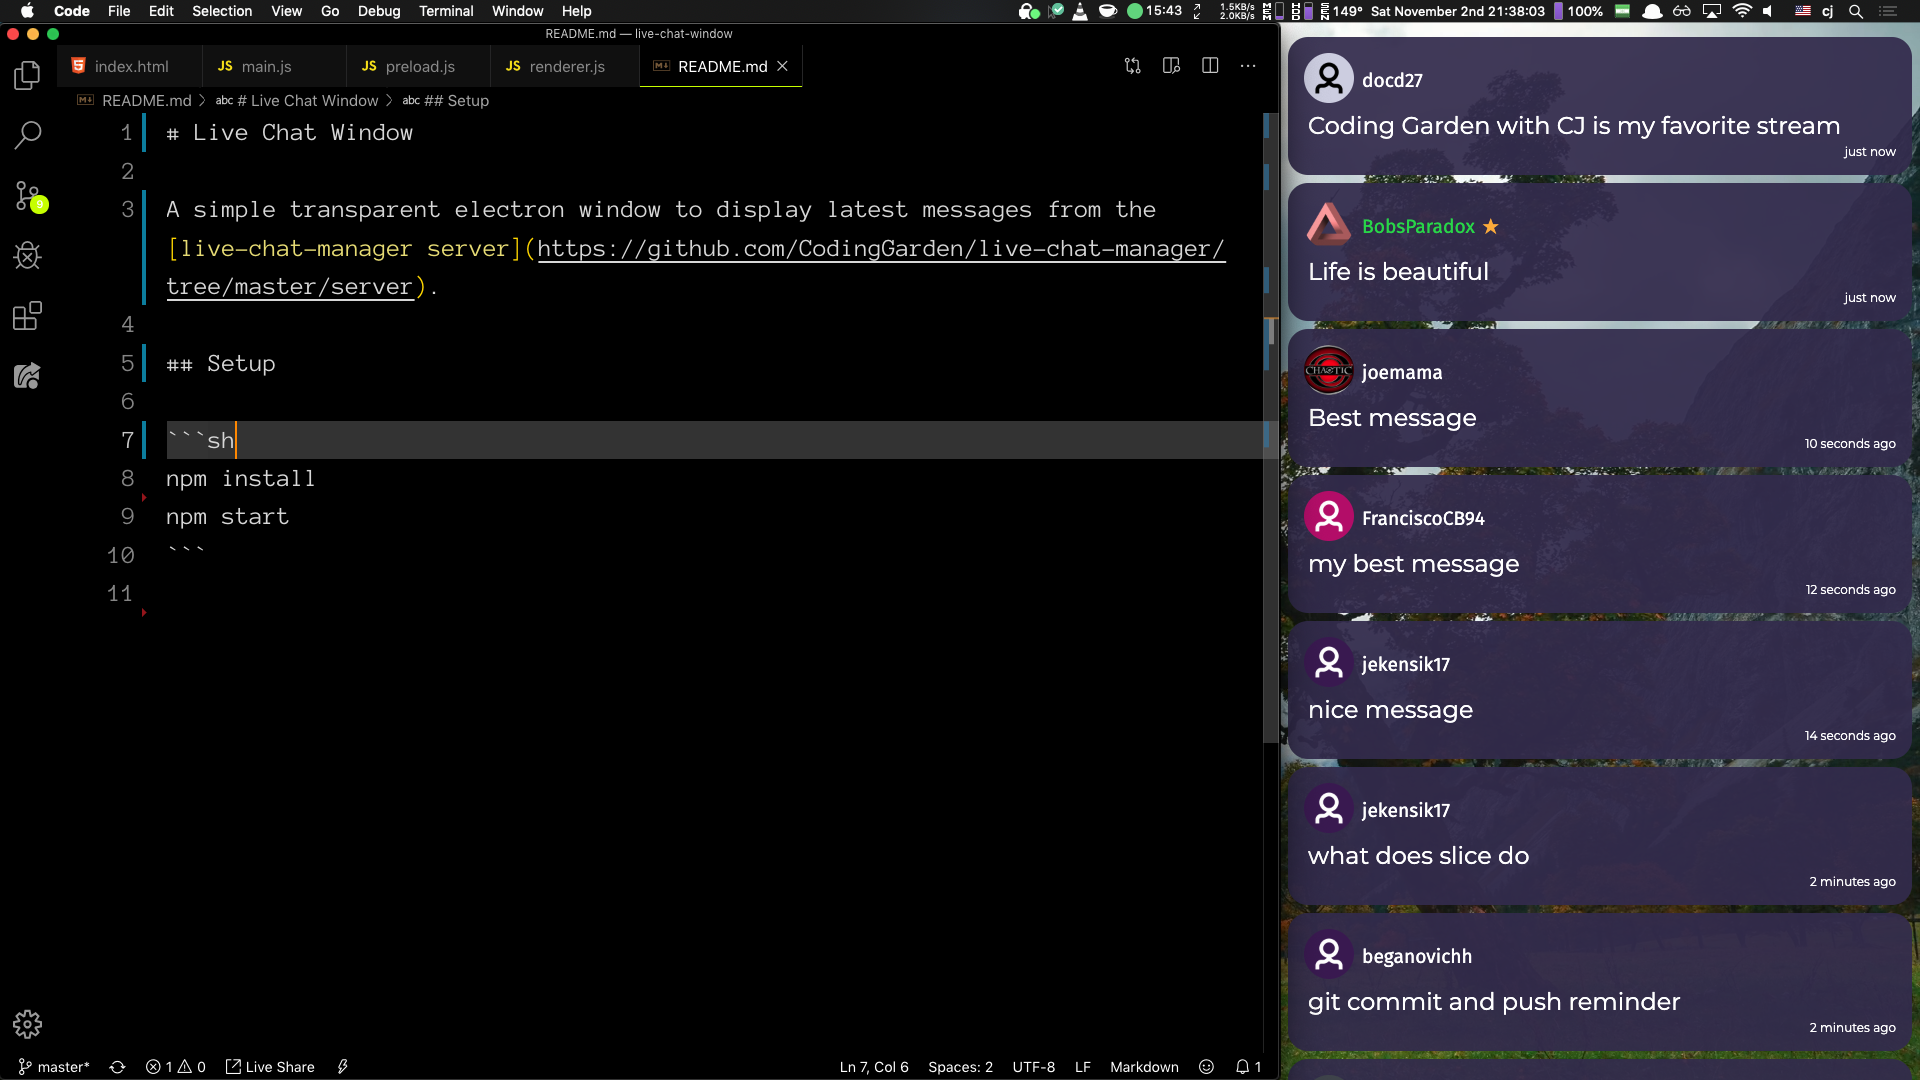Viewport: 1920px width, 1080px height.
Task: Open the File menu
Action: (x=119, y=11)
